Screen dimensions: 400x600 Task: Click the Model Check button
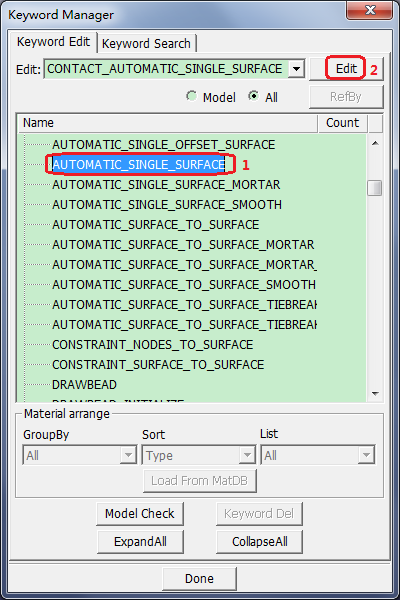(x=140, y=514)
